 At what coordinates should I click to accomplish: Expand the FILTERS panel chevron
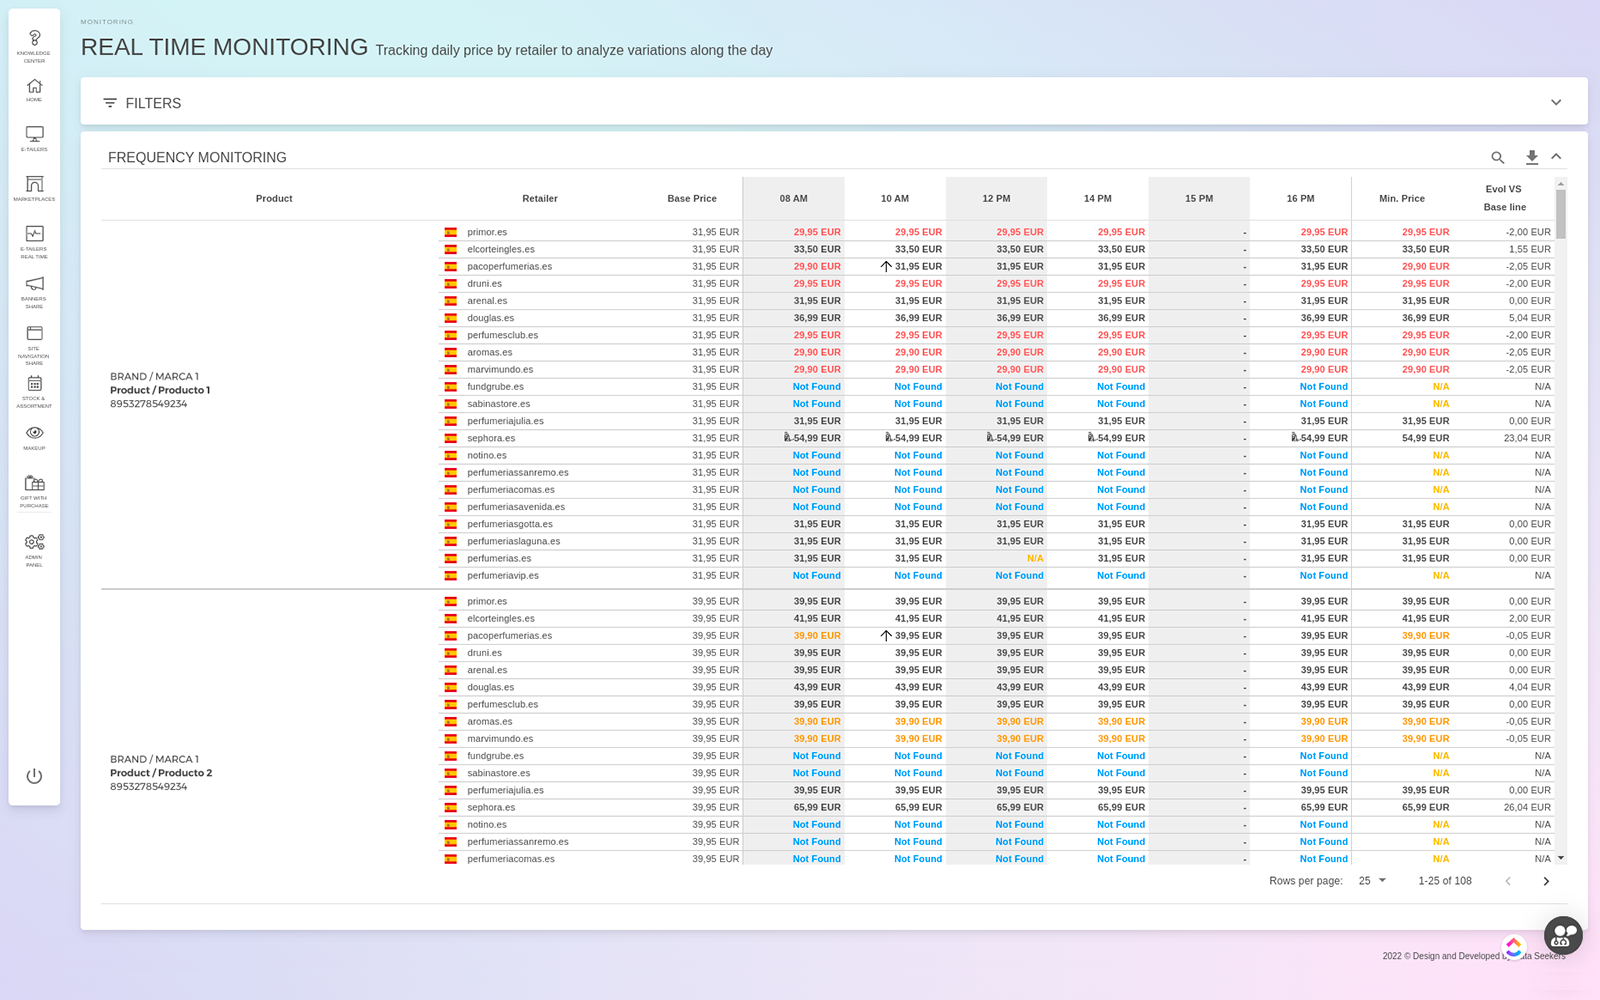[x=1556, y=102]
